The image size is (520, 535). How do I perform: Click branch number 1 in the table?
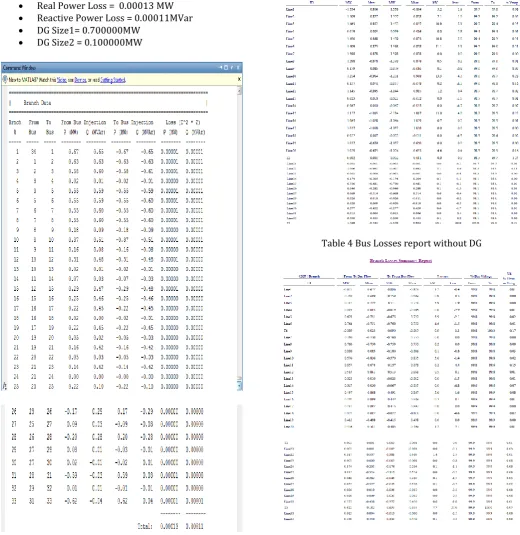point(17,151)
